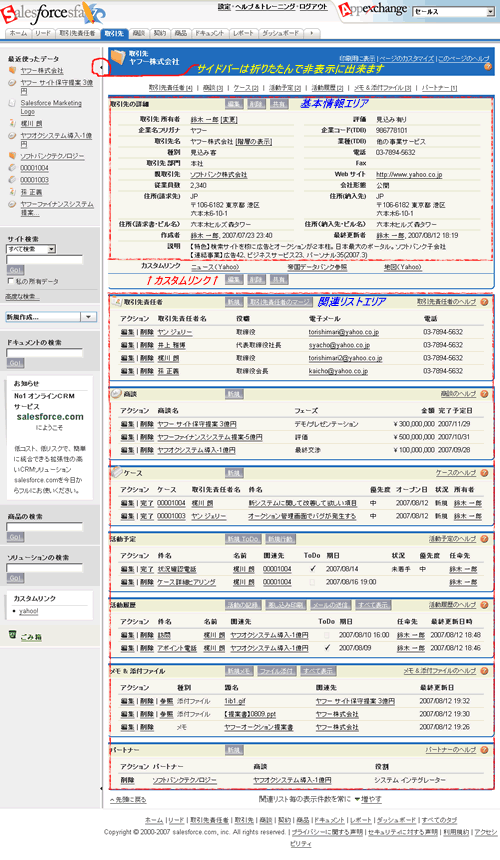Viewport: 500px width, 860px height.
Task: Click the case icon beside 00001004 in the sidebar
Action: 12,168
